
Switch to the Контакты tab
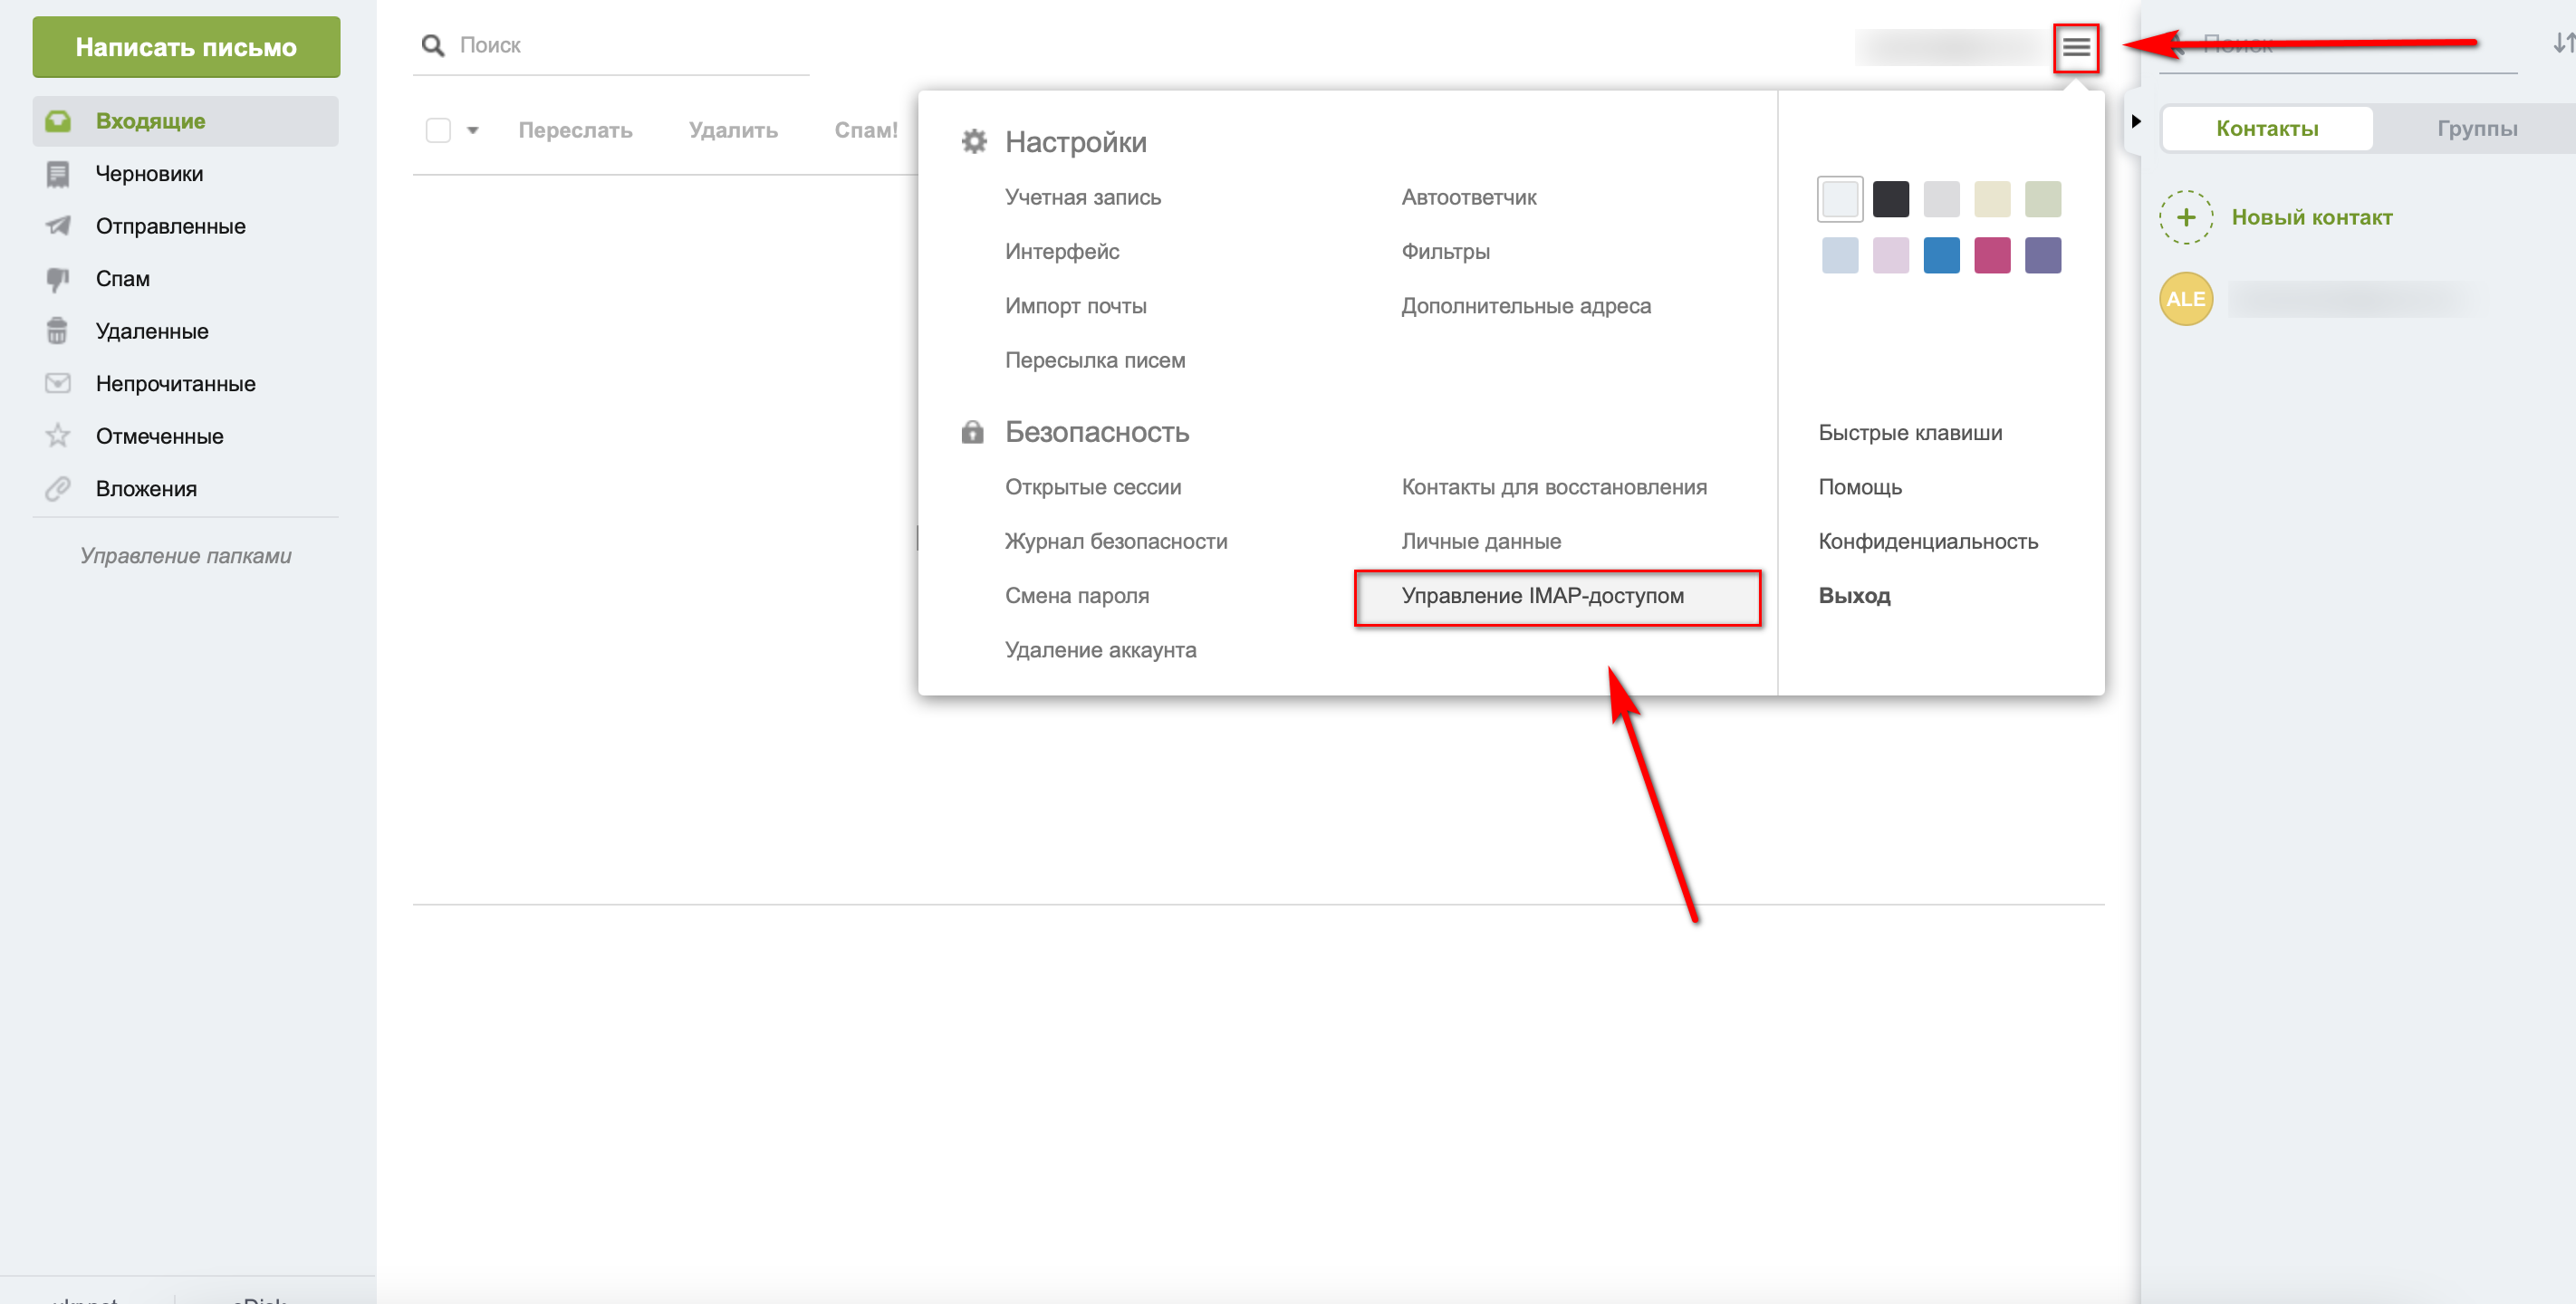point(2266,128)
